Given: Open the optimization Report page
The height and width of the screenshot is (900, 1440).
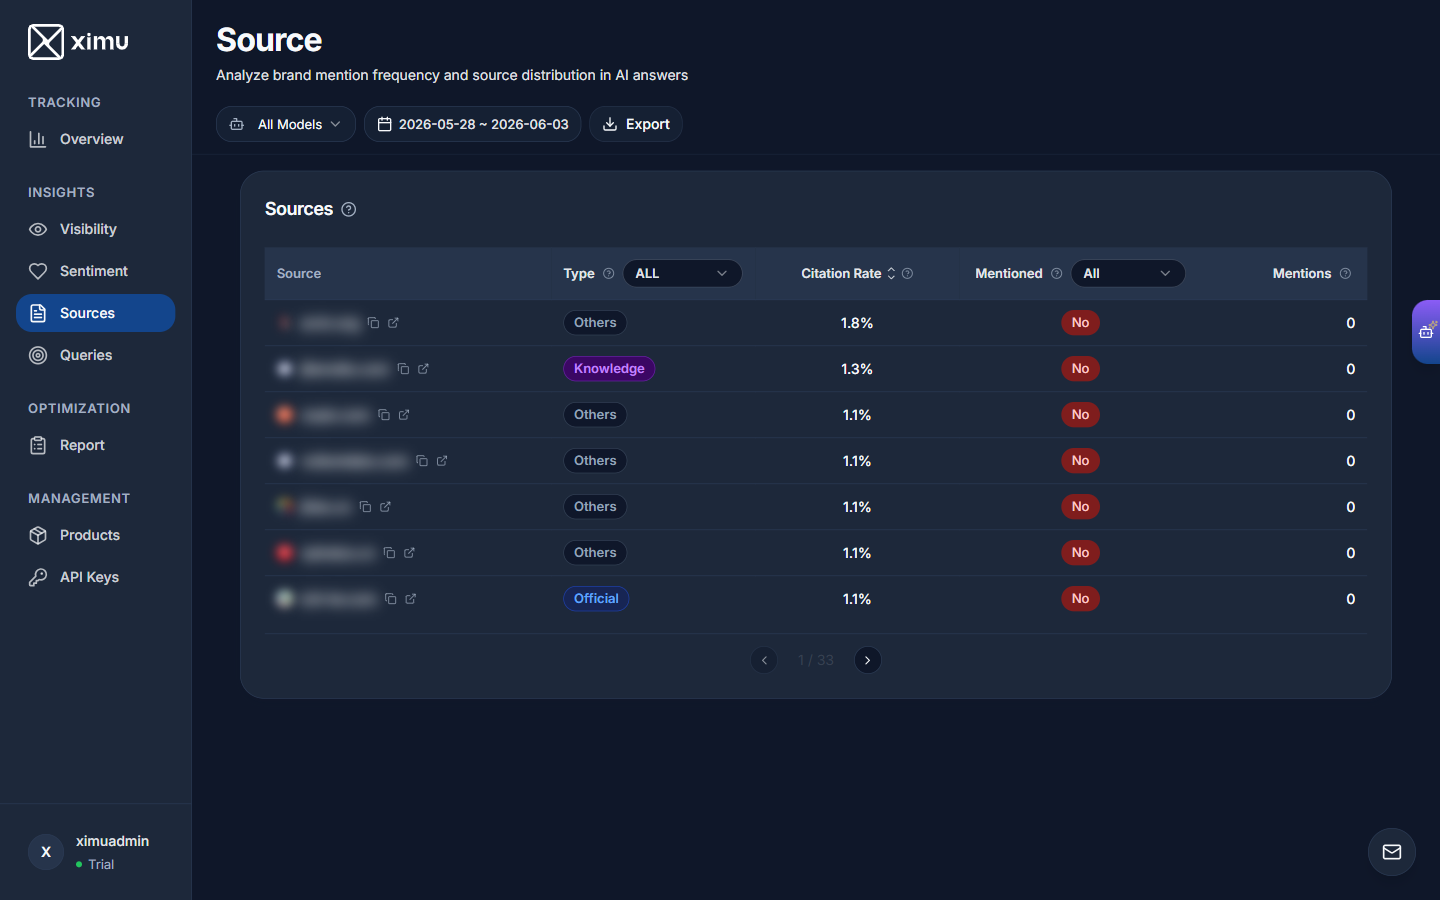Looking at the screenshot, I should 96,445.
